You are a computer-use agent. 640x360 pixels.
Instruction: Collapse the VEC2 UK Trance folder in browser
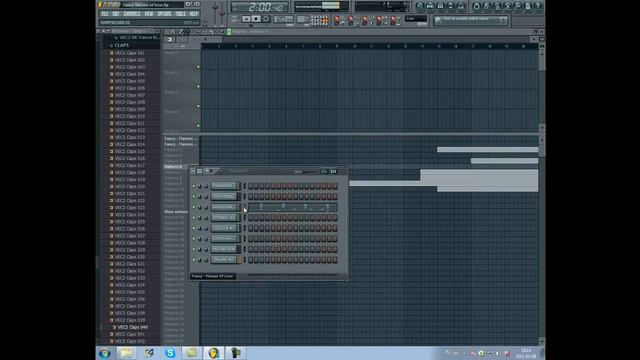pos(137,38)
